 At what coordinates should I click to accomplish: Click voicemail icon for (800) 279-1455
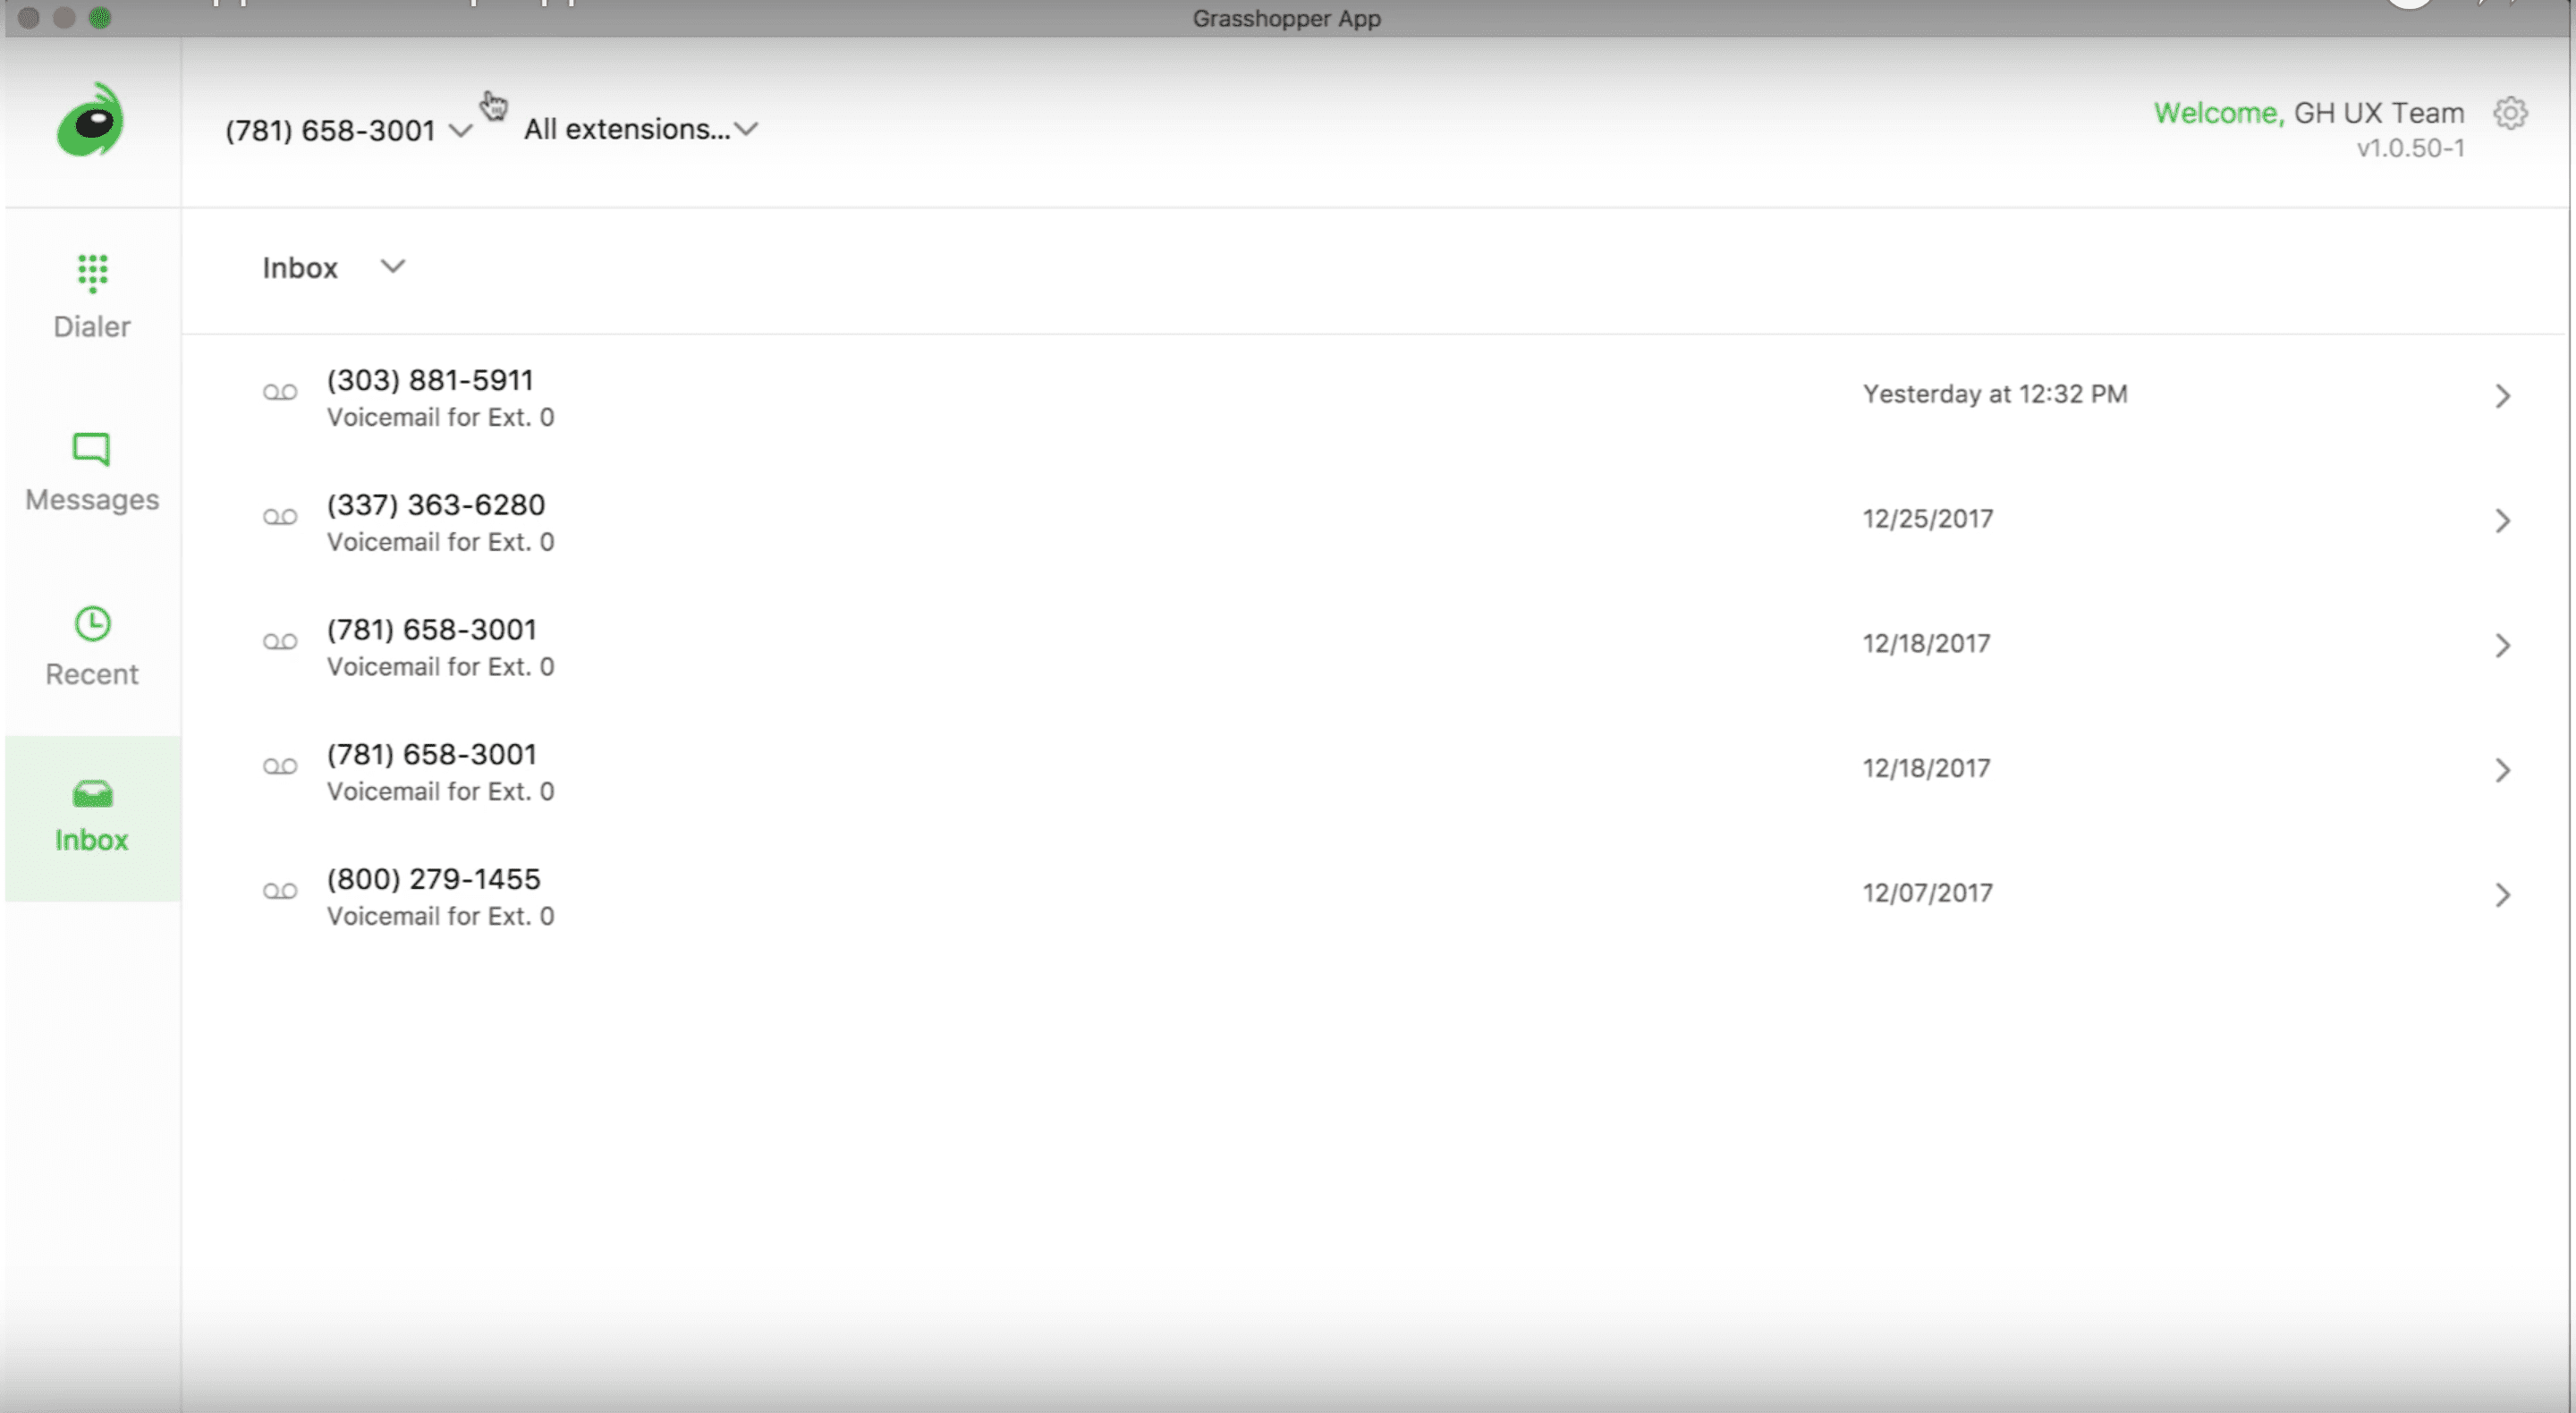280,892
